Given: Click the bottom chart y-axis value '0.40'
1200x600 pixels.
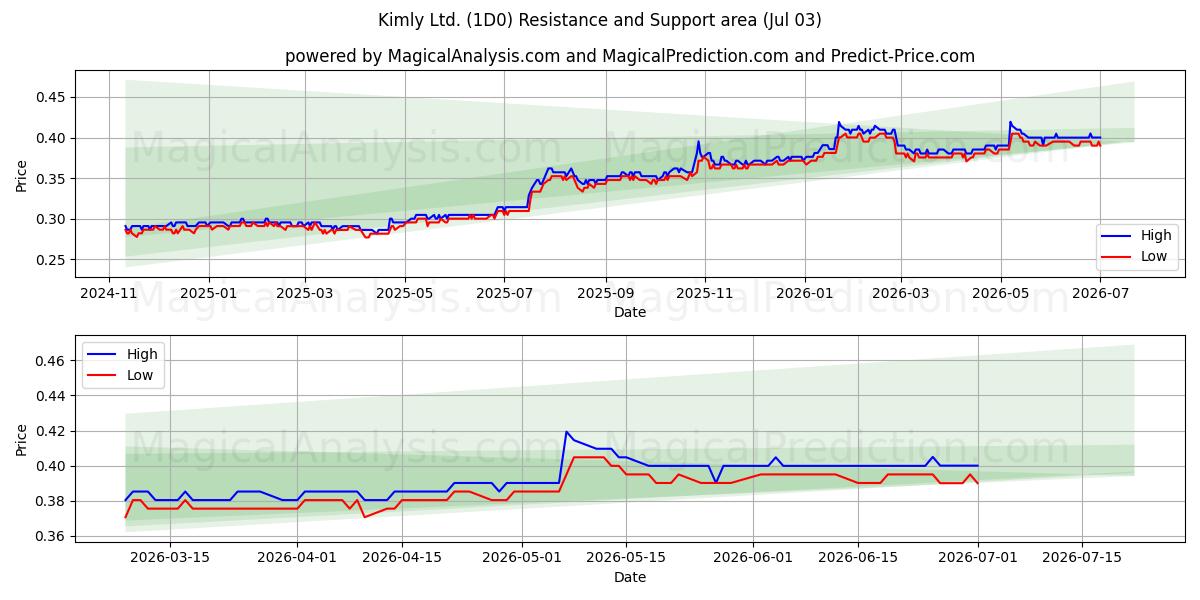Looking at the screenshot, I should pos(51,466).
